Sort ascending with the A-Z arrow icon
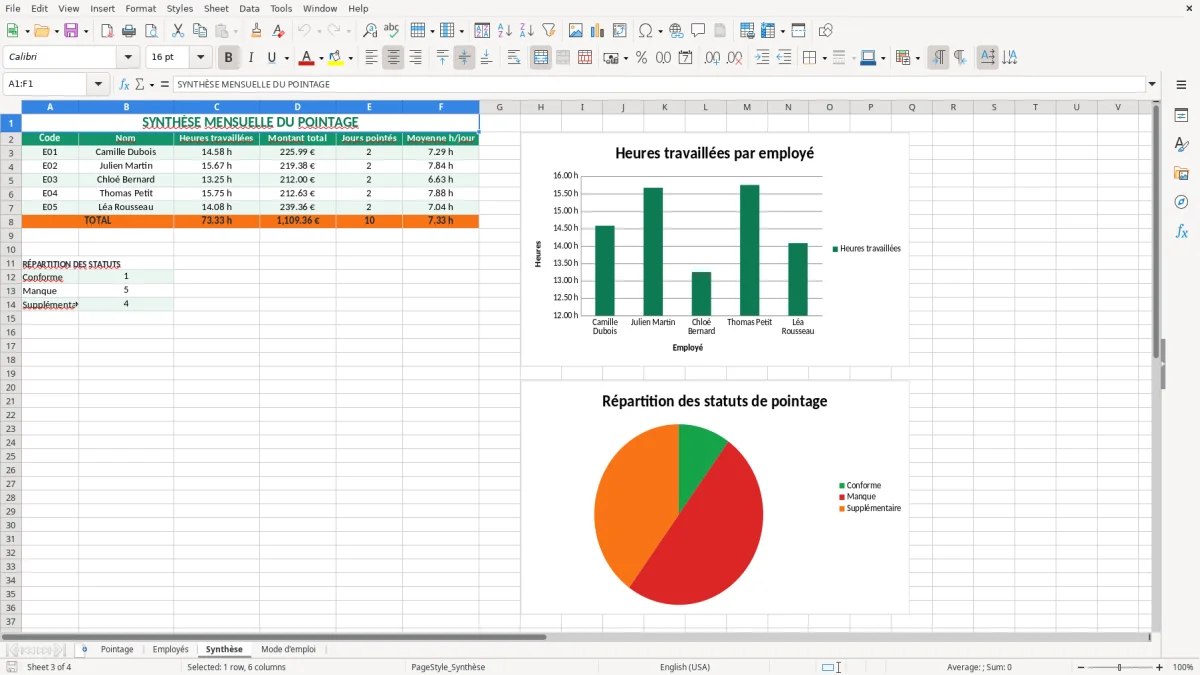The image size is (1200, 675). point(505,31)
